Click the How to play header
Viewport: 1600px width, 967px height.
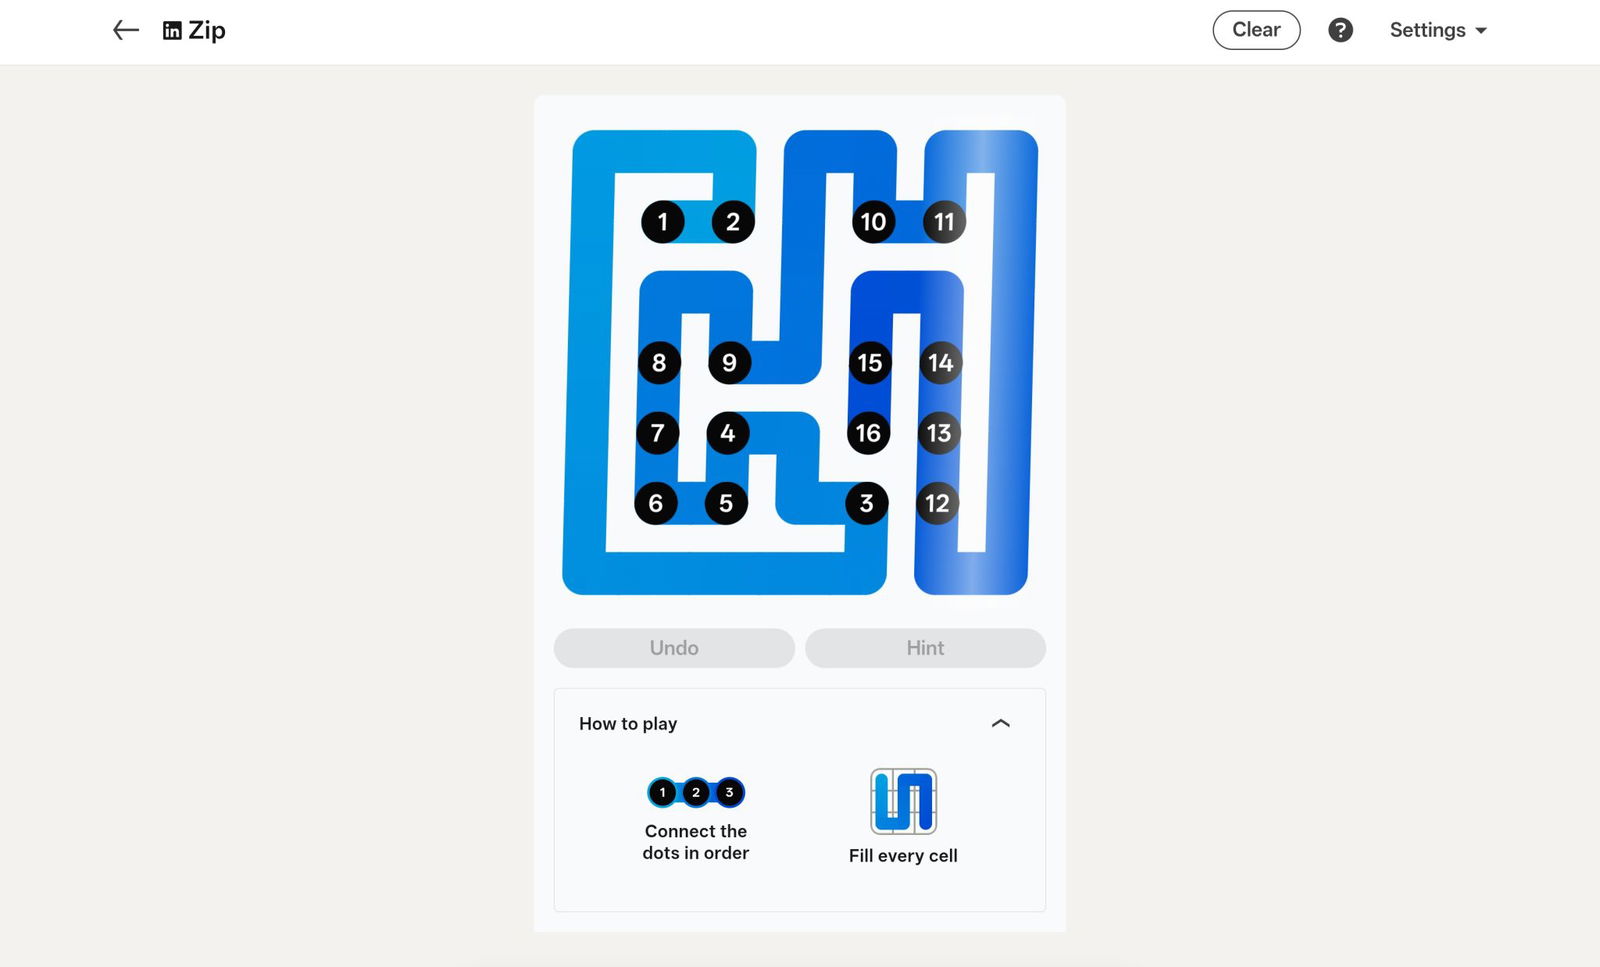tap(628, 723)
